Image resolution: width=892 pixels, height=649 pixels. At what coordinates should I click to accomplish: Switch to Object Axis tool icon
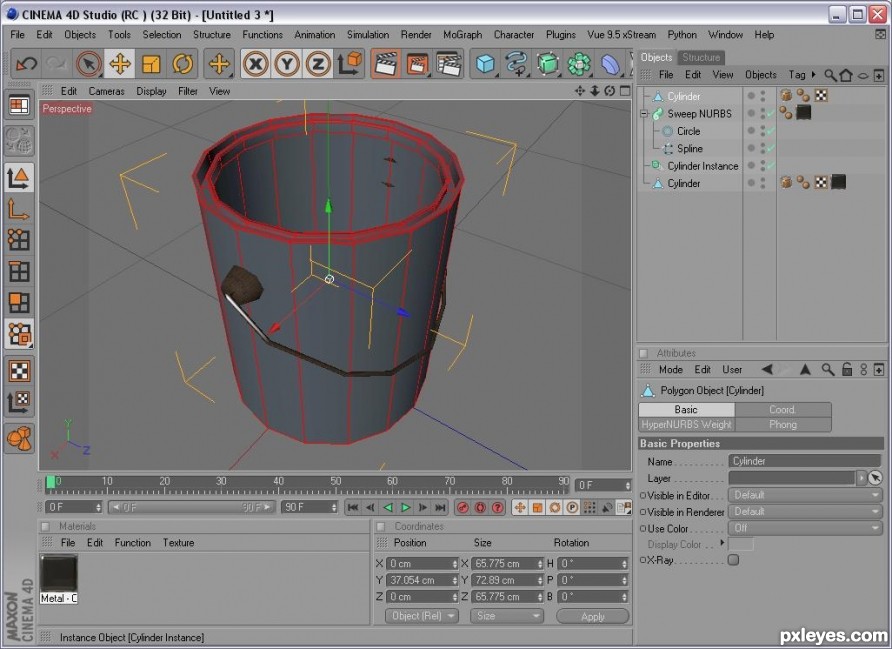19,209
